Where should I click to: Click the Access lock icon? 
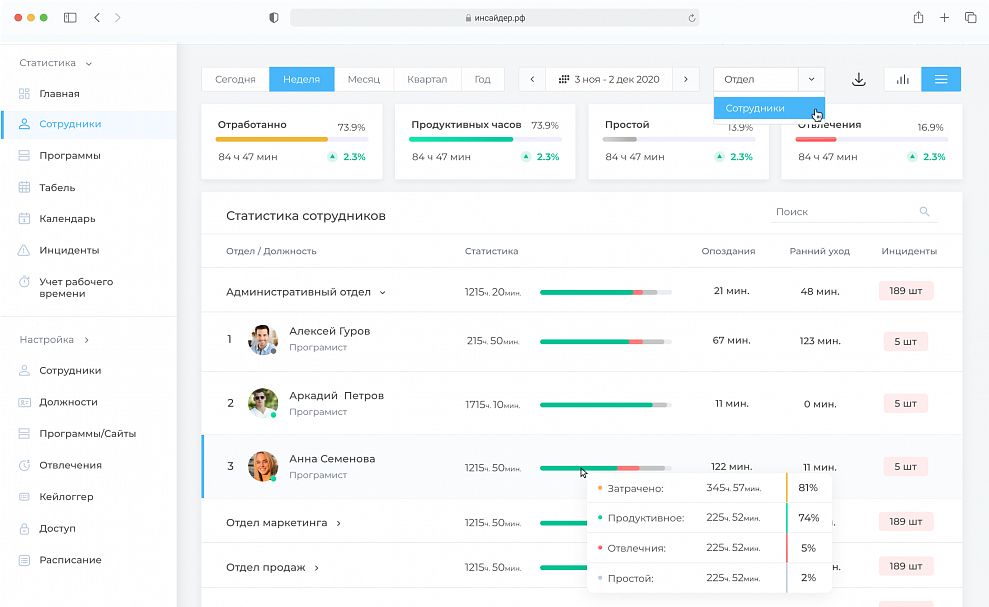coord(24,528)
